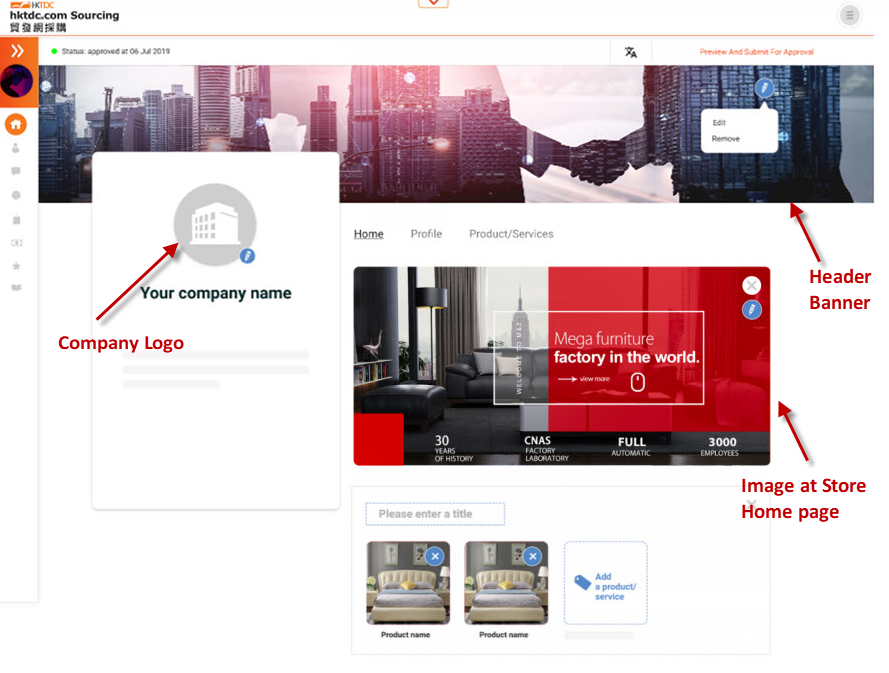
Task: Switch to the Product/Services tab
Action: (511, 234)
